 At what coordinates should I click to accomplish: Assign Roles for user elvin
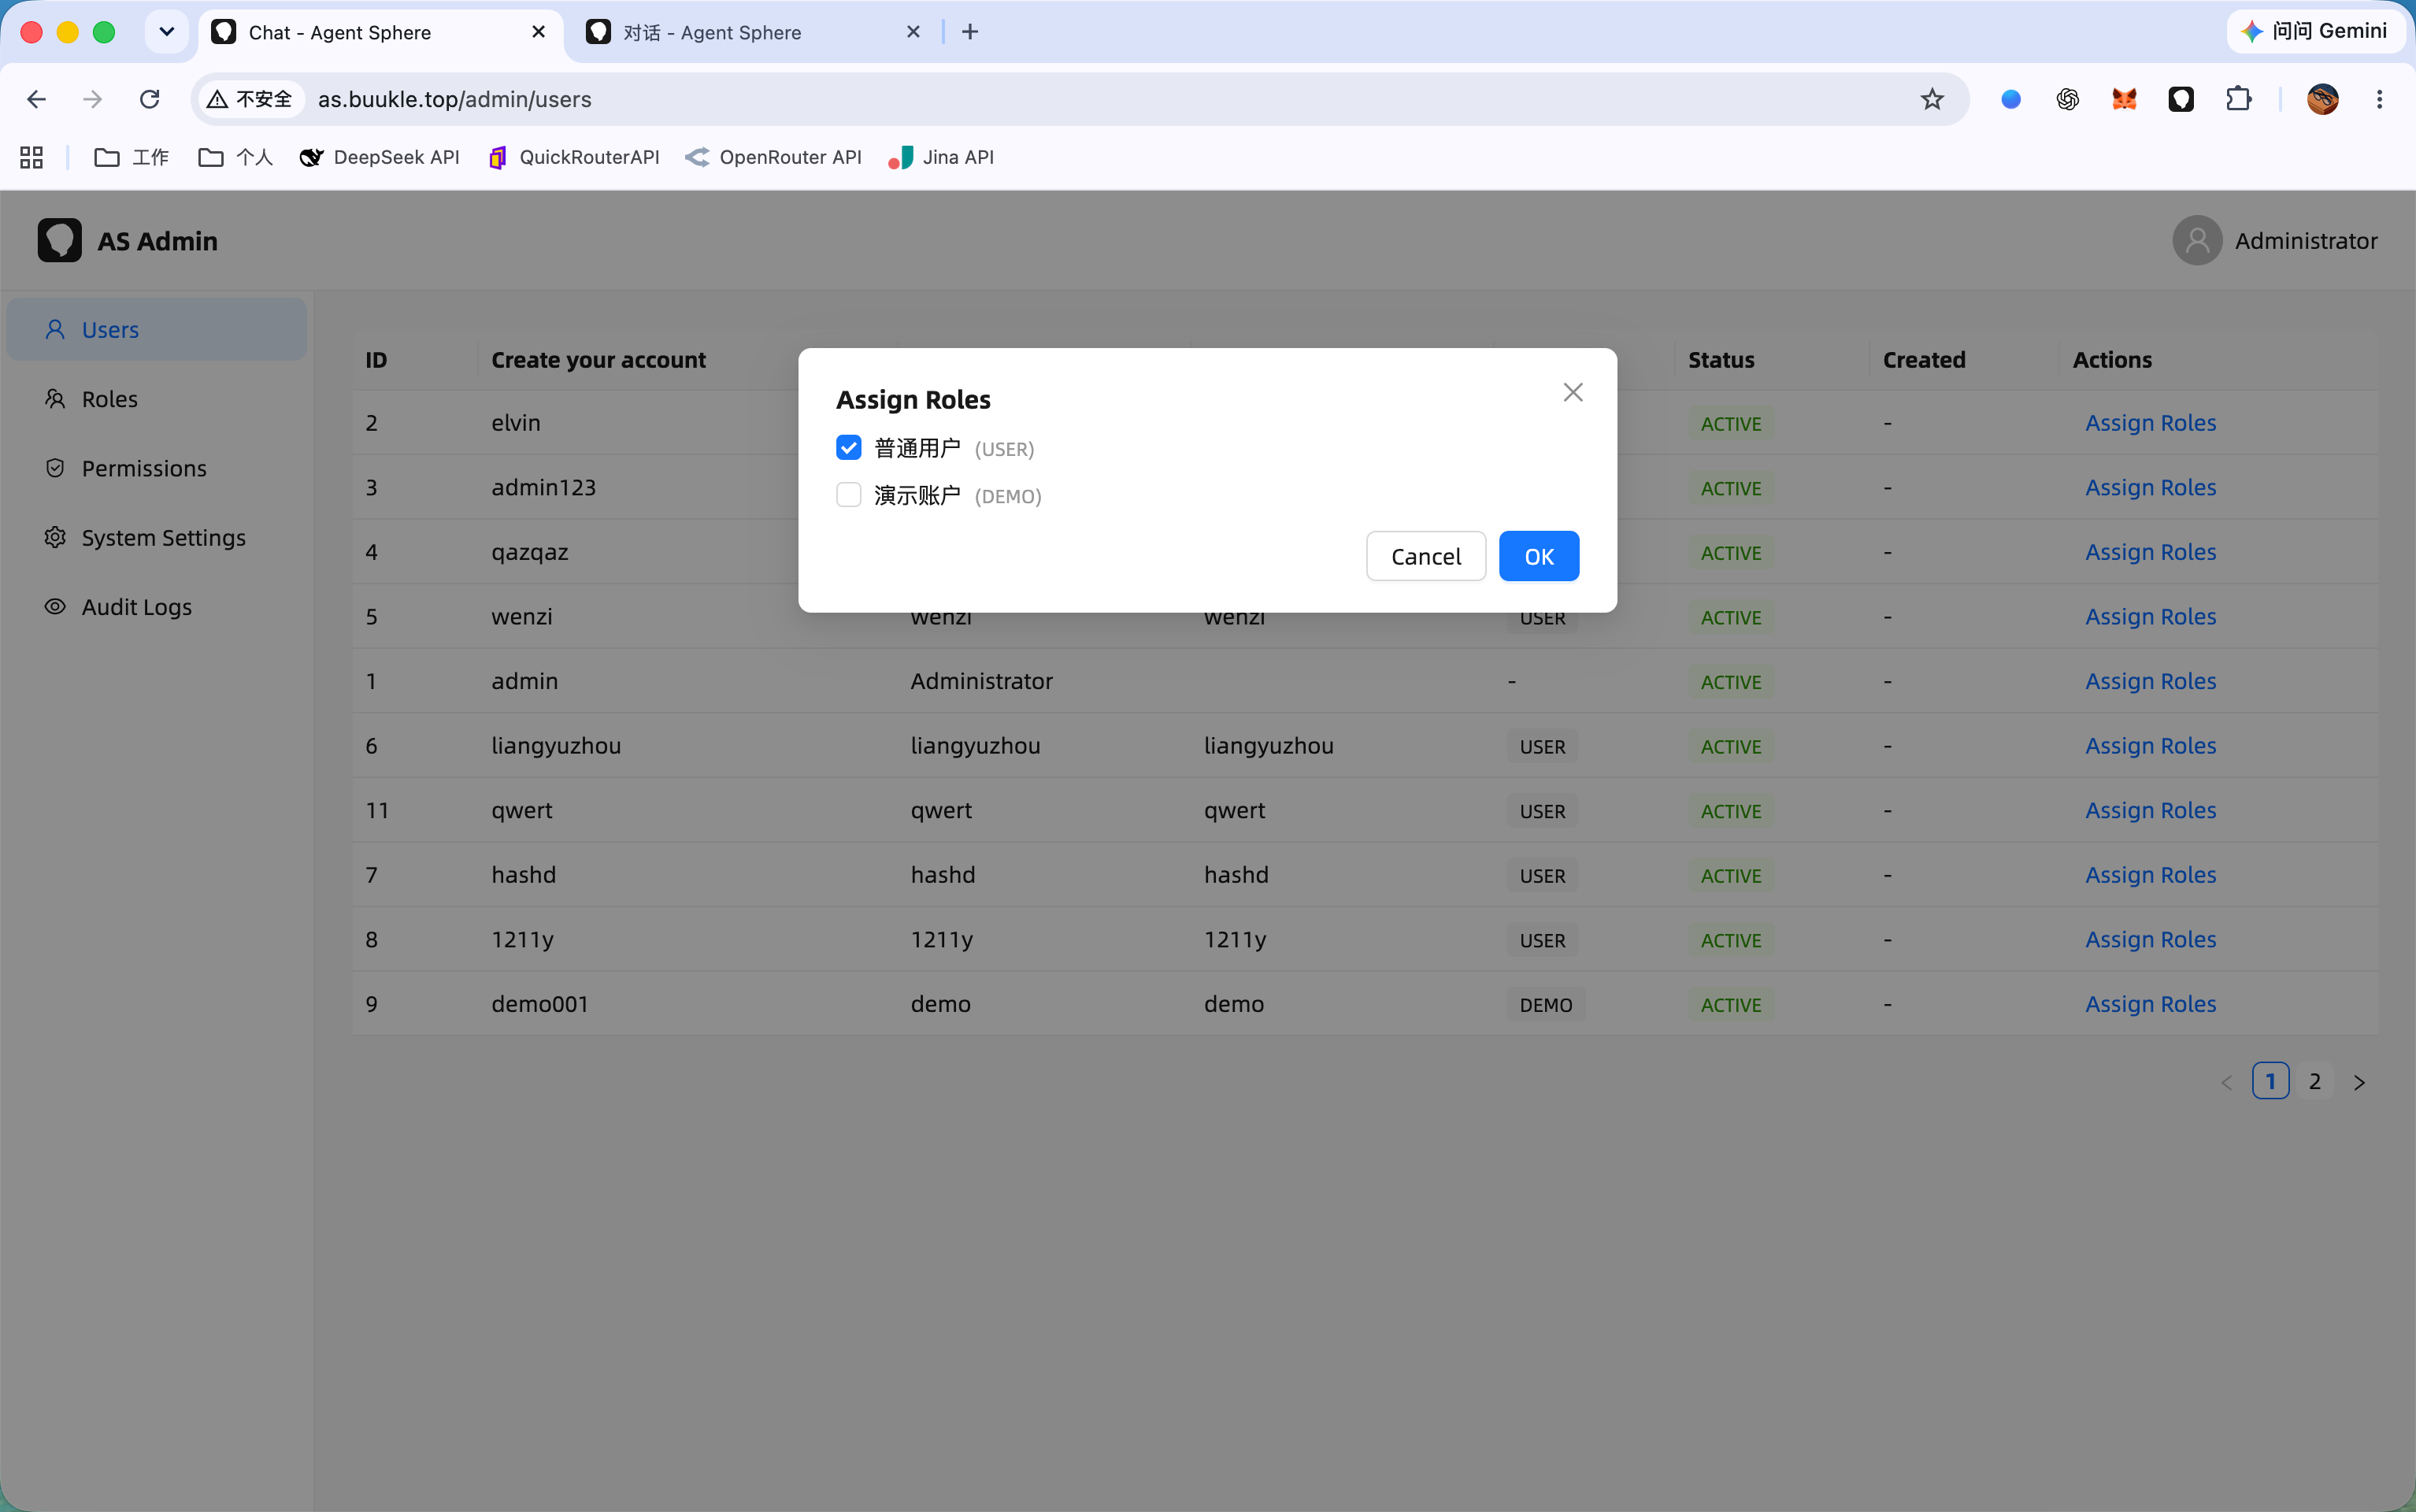coord(2150,423)
